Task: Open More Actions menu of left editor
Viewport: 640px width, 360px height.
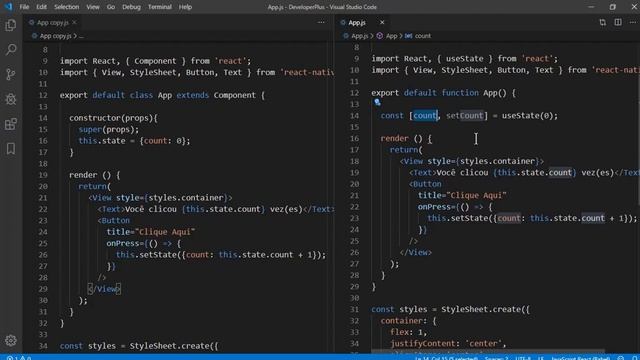Action: pyautogui.click(x=321, y=22)
